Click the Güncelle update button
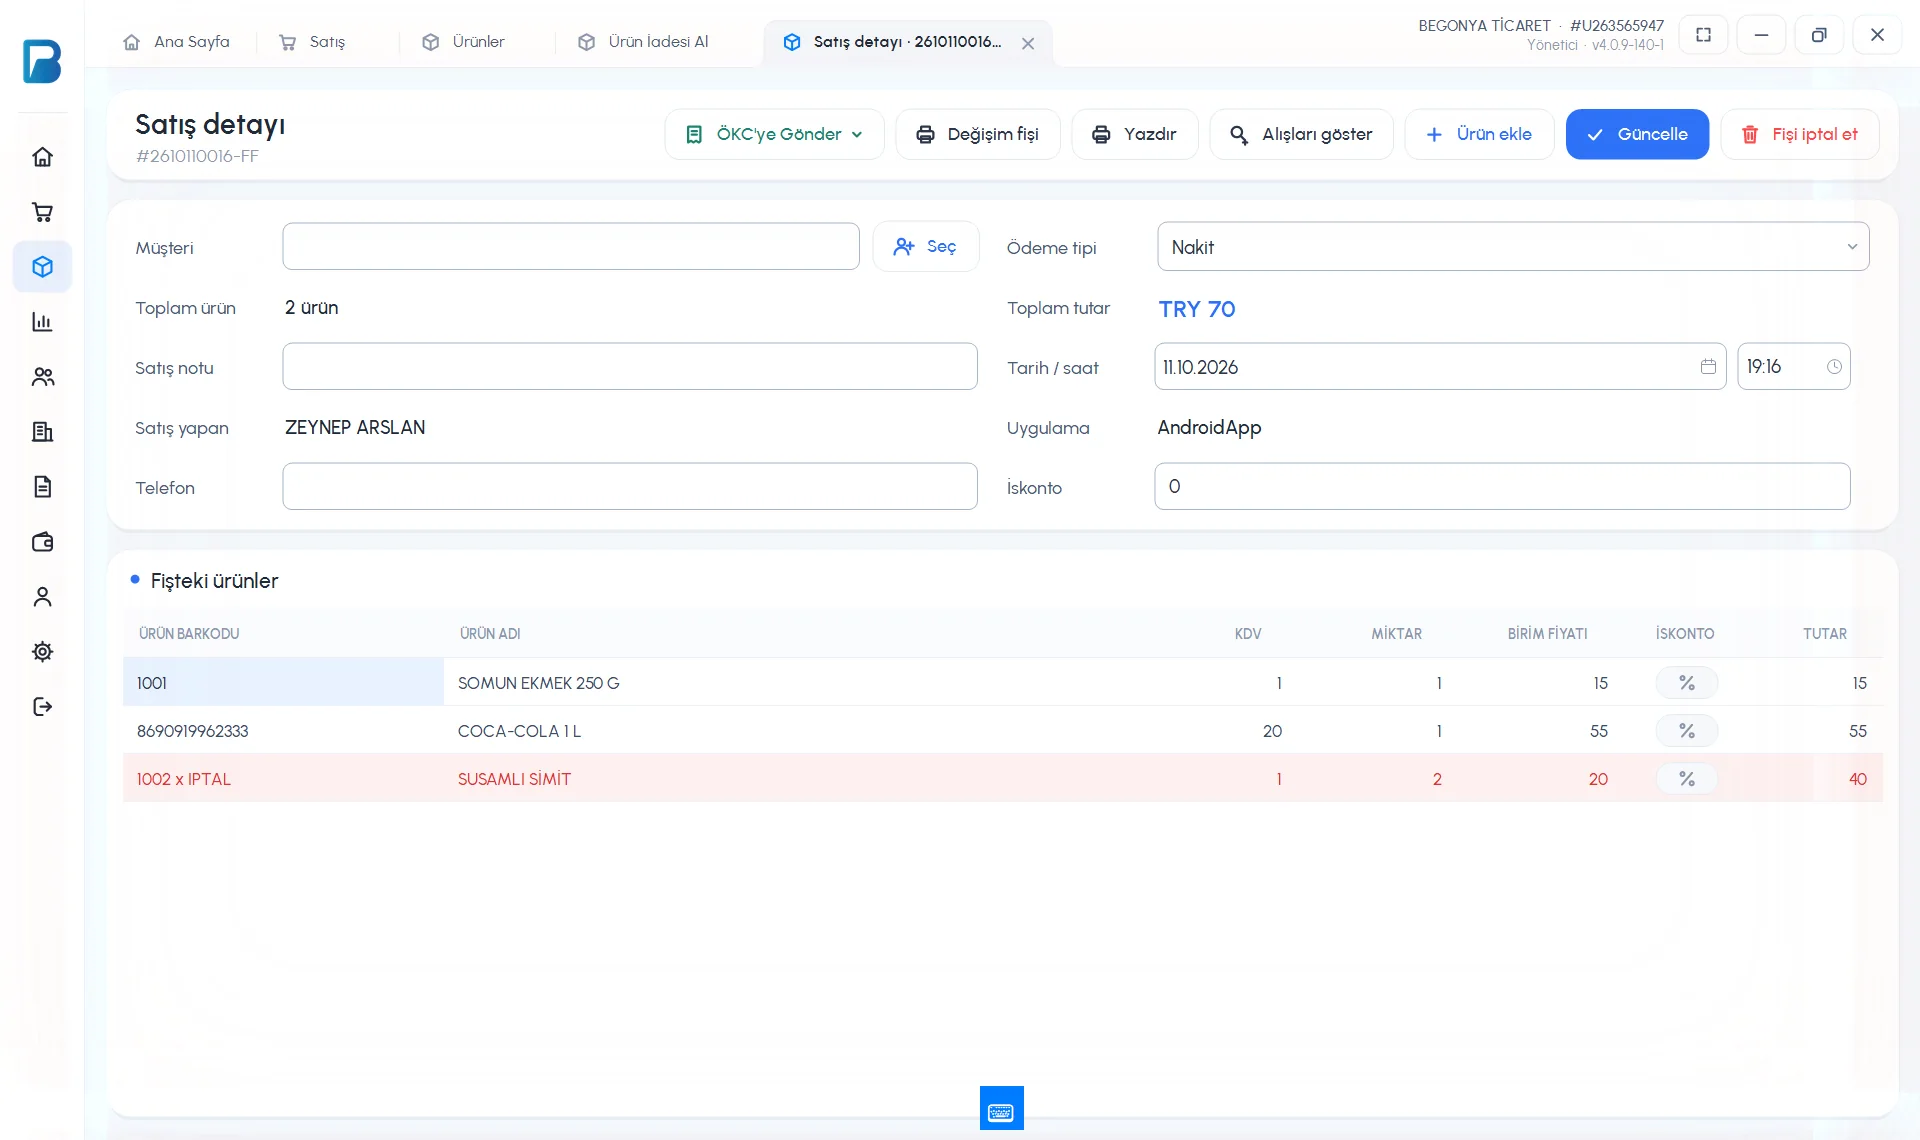1920x1140 pixels. pyautogui.click(x=1637, y=134)
